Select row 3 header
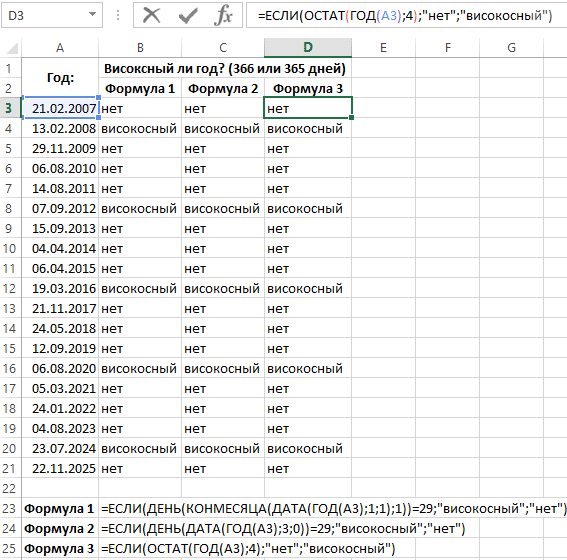 9,108
